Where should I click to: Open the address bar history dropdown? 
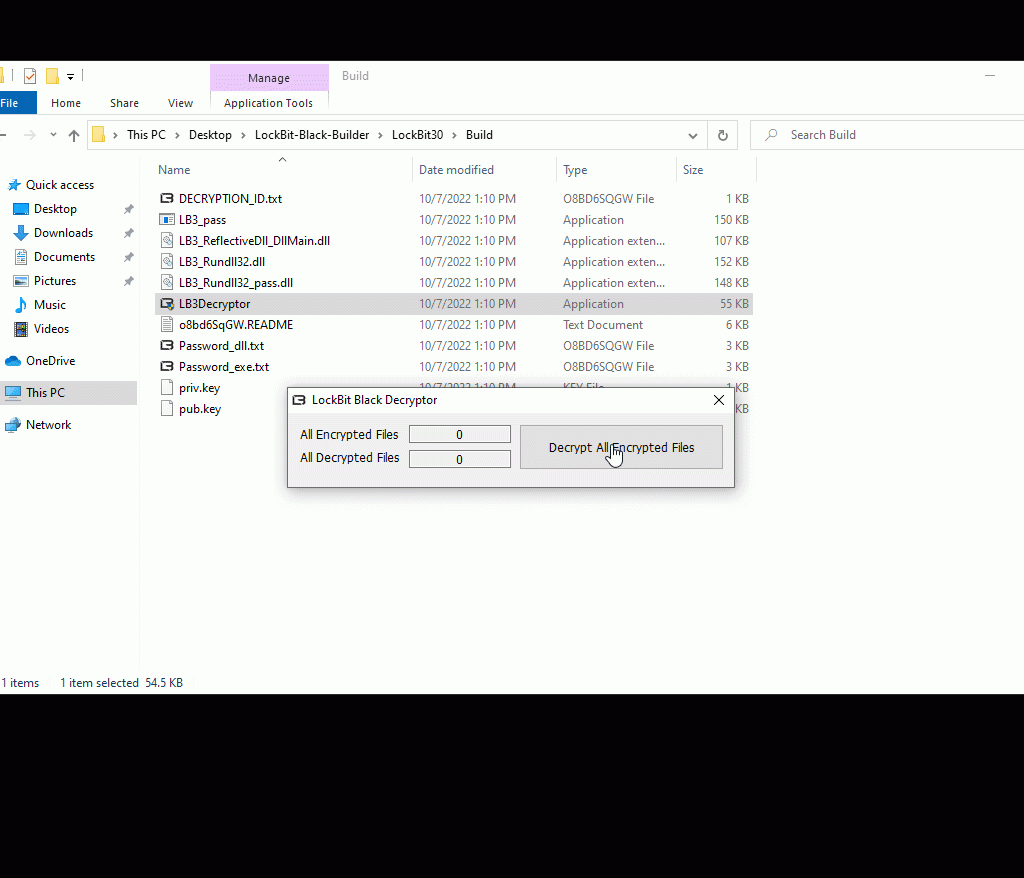pyautogui.click(x=692, y=135)
